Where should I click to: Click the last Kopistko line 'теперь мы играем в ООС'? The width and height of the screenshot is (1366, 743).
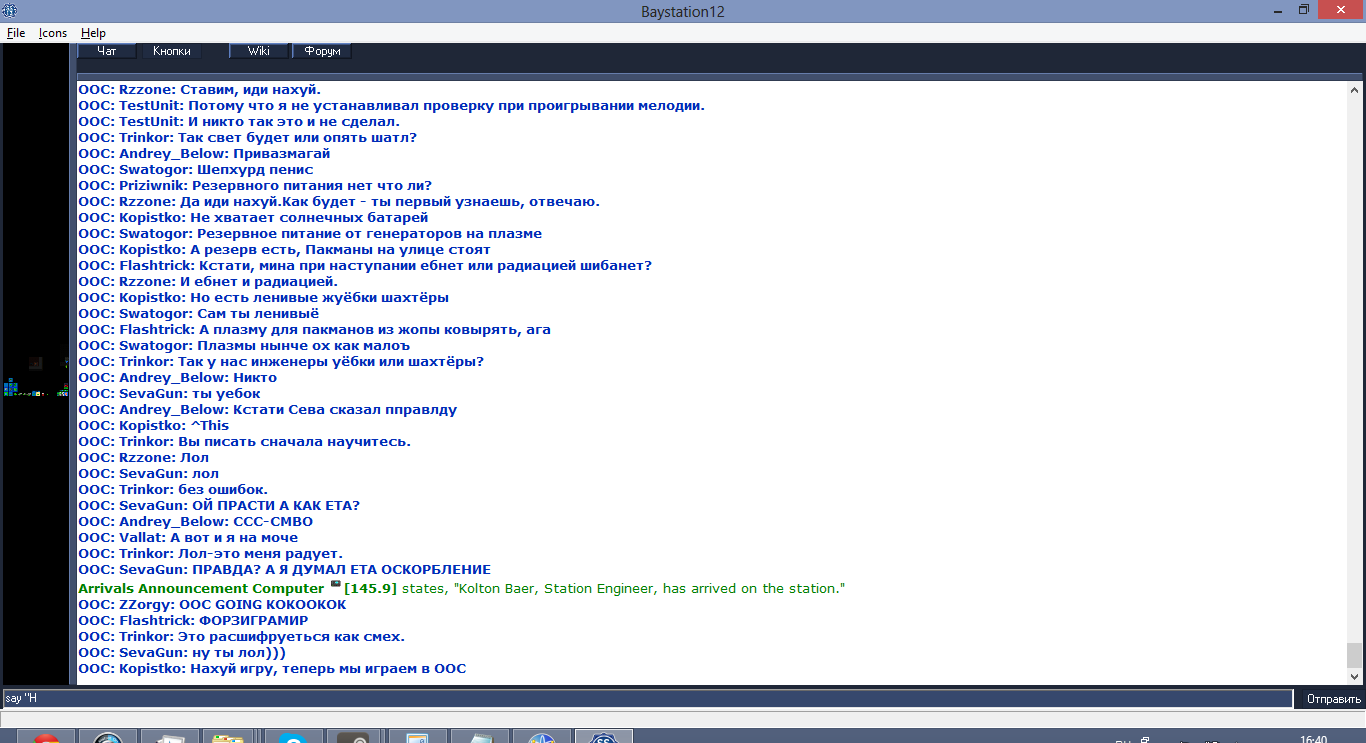coord(272,669)
